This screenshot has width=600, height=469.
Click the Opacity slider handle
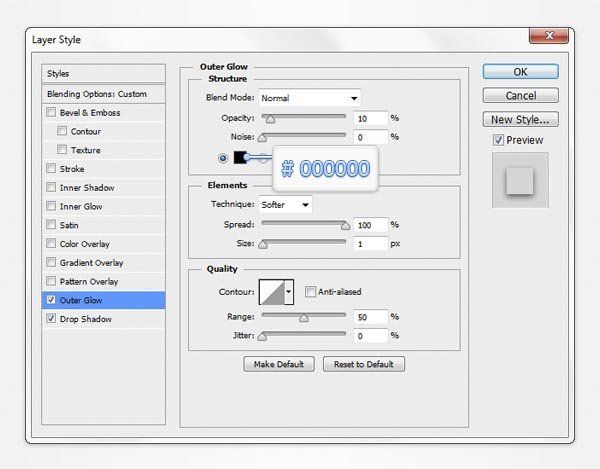coord(270,119)
